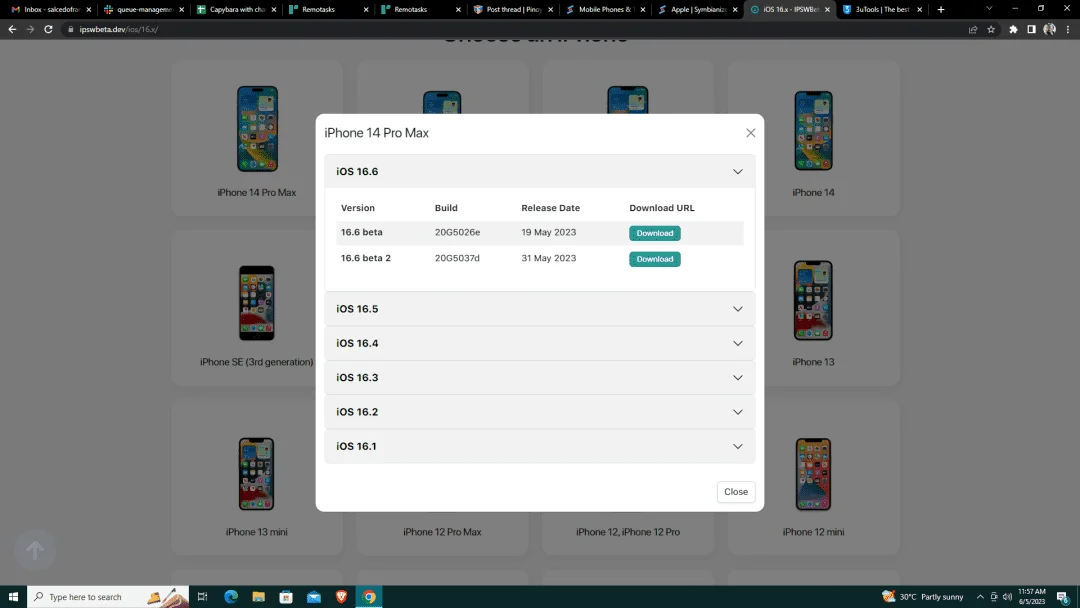Show hidden system tray icons
Viewport: 1080px width, 608px height.
[980, 597]
